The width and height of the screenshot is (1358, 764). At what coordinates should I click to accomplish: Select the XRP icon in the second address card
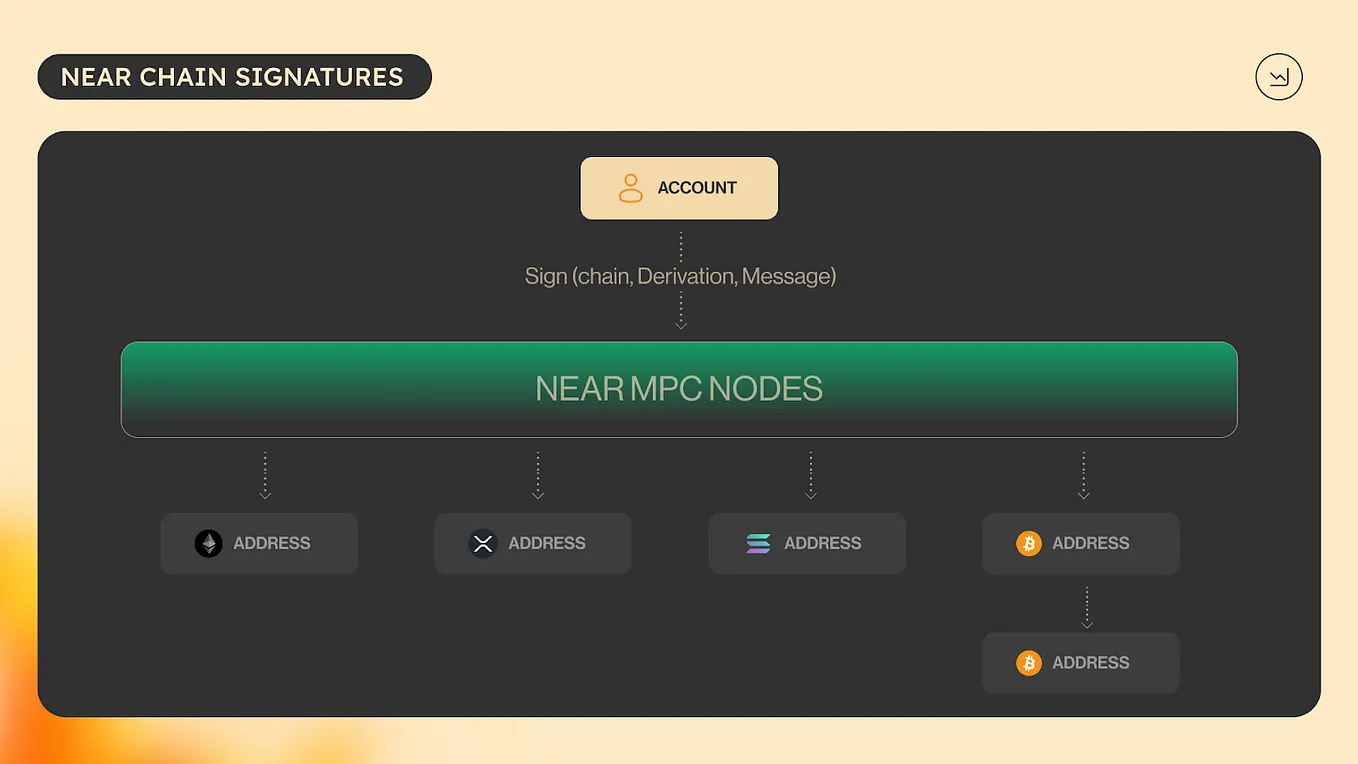pyautogui.click(x=482, y=543)
